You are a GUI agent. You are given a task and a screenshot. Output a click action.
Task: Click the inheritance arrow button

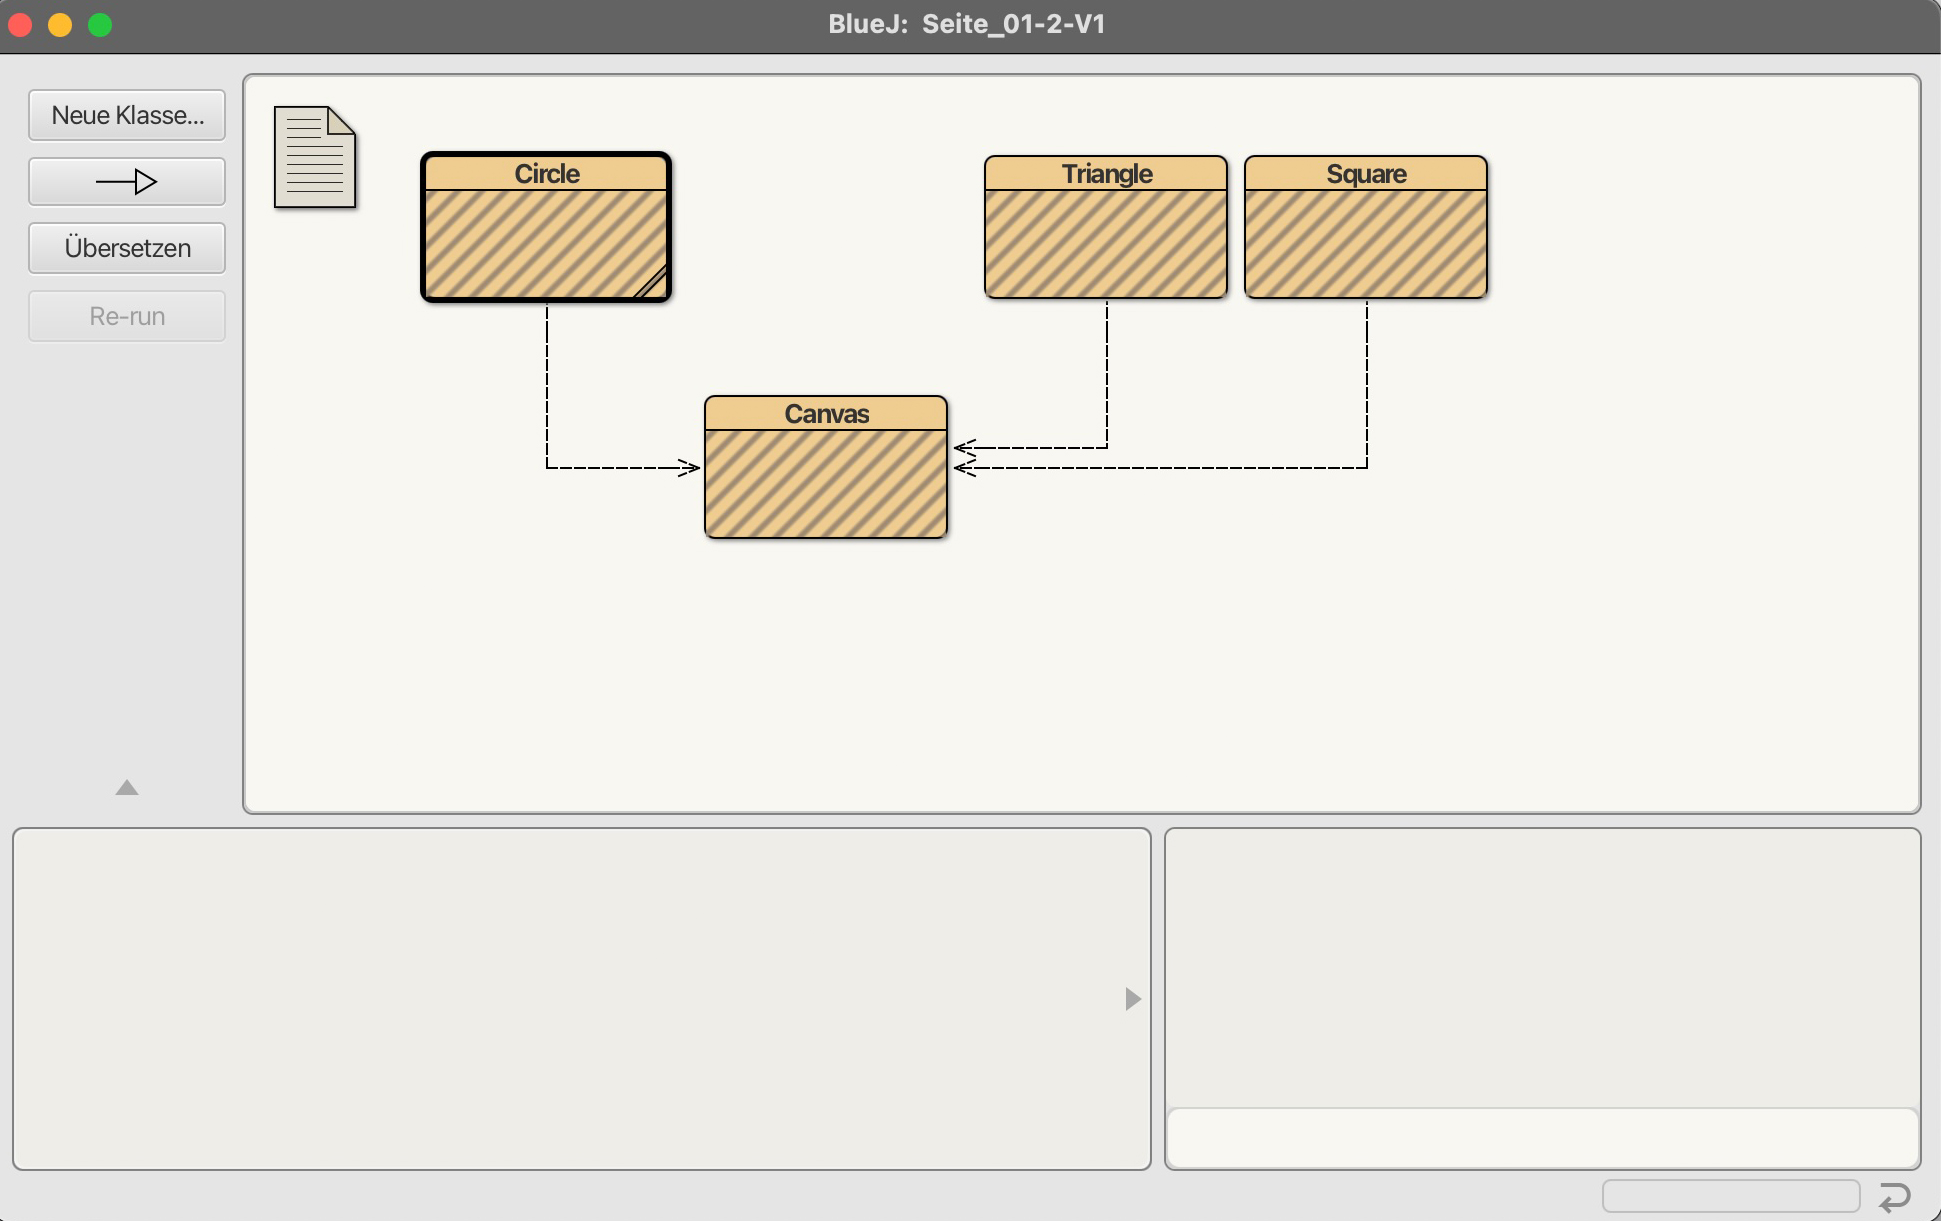(127, 182)
